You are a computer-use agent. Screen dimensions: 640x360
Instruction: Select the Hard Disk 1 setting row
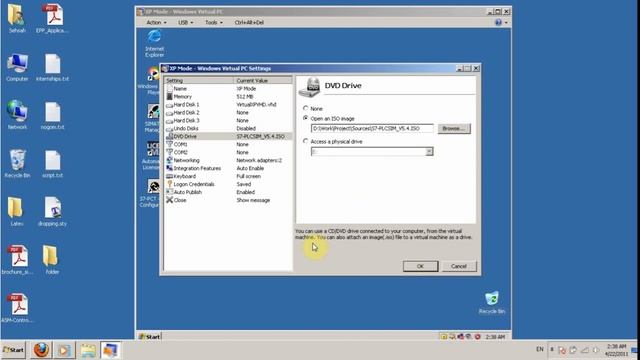click(x=228, y=104)
